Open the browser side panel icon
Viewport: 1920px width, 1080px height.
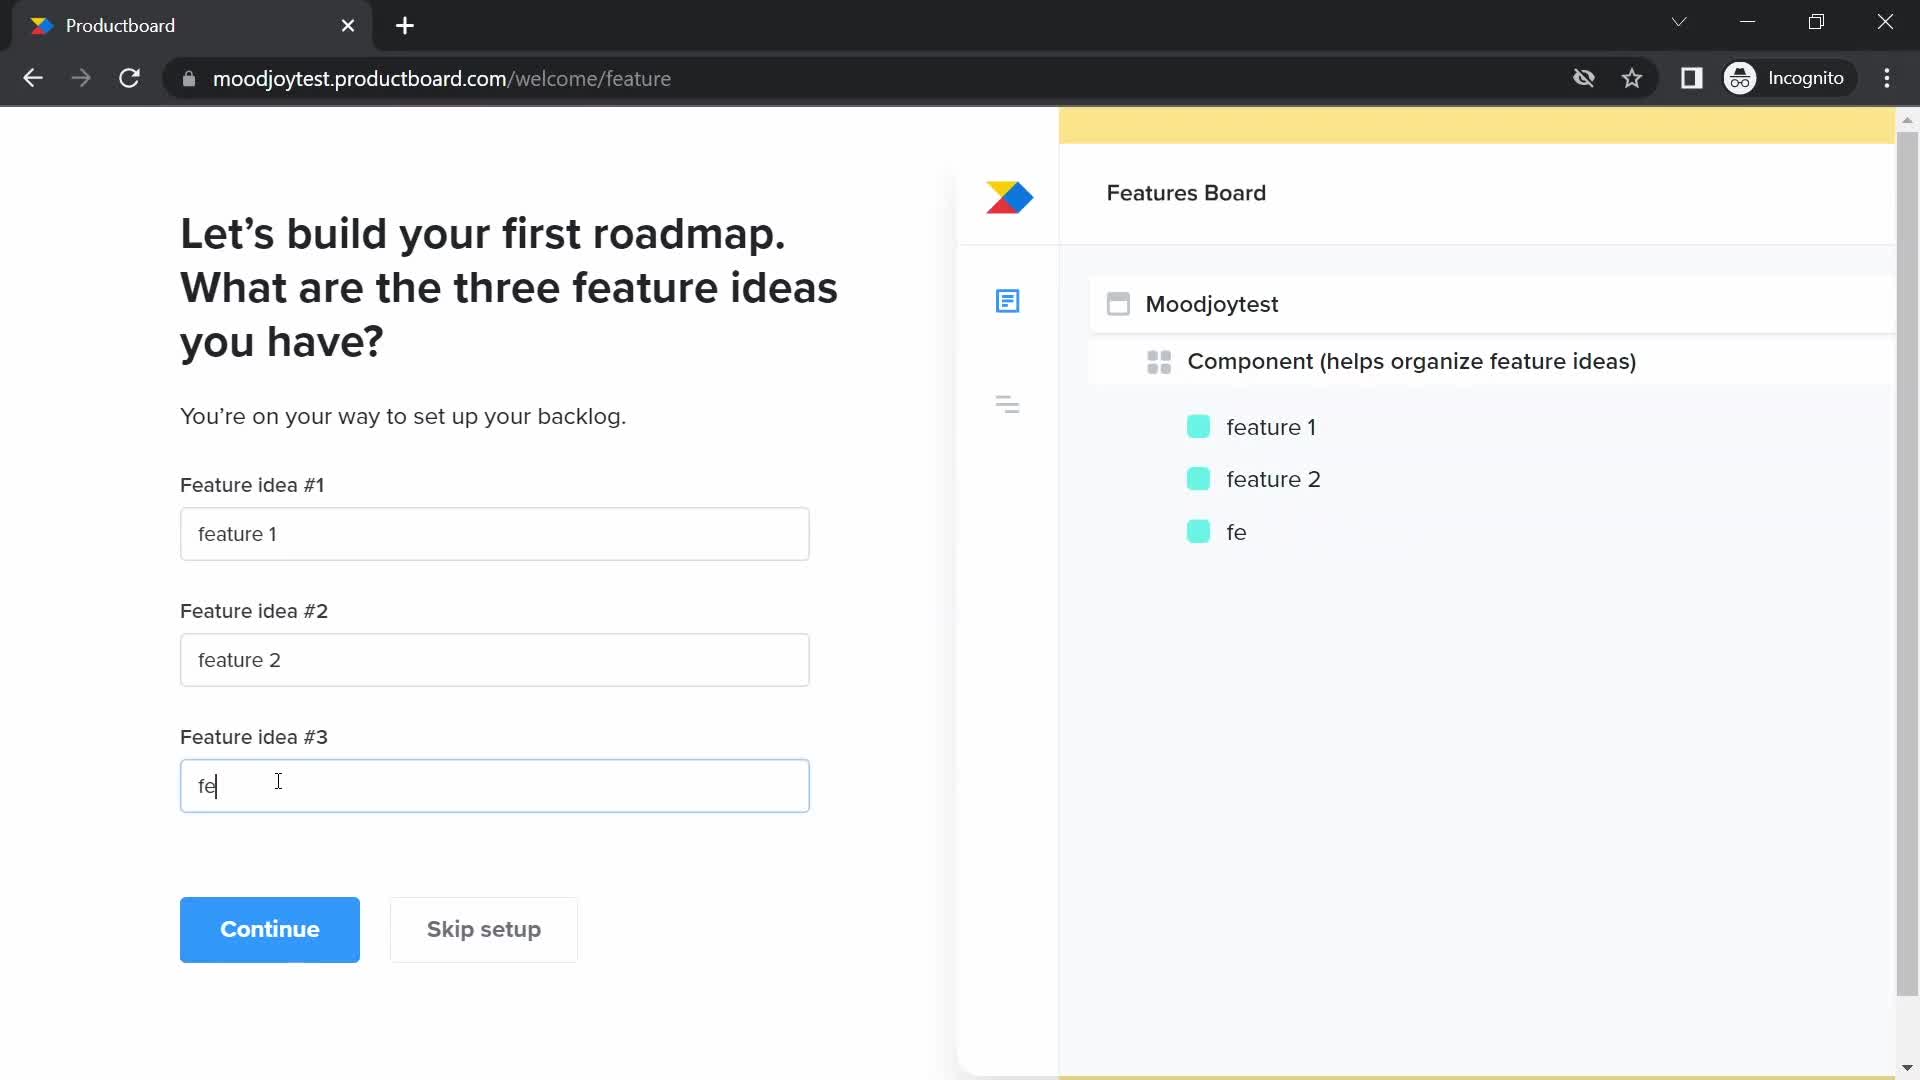(1691, 78)
